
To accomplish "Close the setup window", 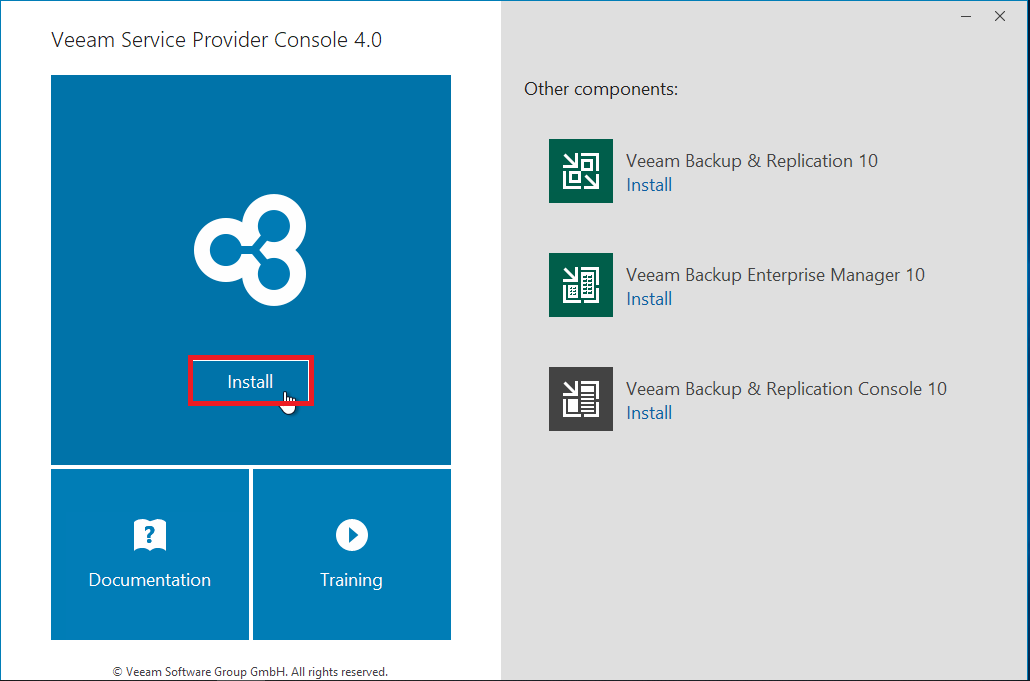I will point(1000,16).
